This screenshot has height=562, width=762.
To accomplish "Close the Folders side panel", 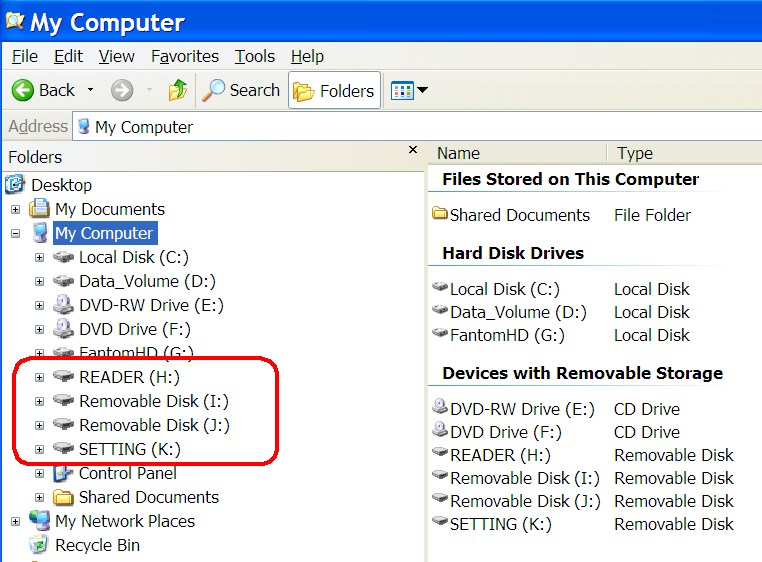I will click(413, 150).
